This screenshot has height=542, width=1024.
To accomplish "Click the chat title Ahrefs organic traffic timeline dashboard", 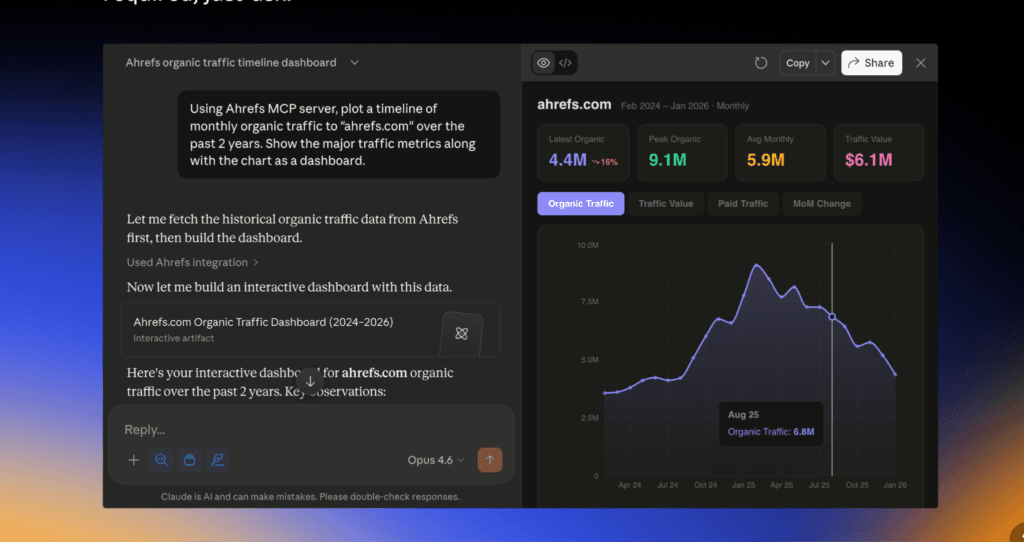I will point(231,63).
